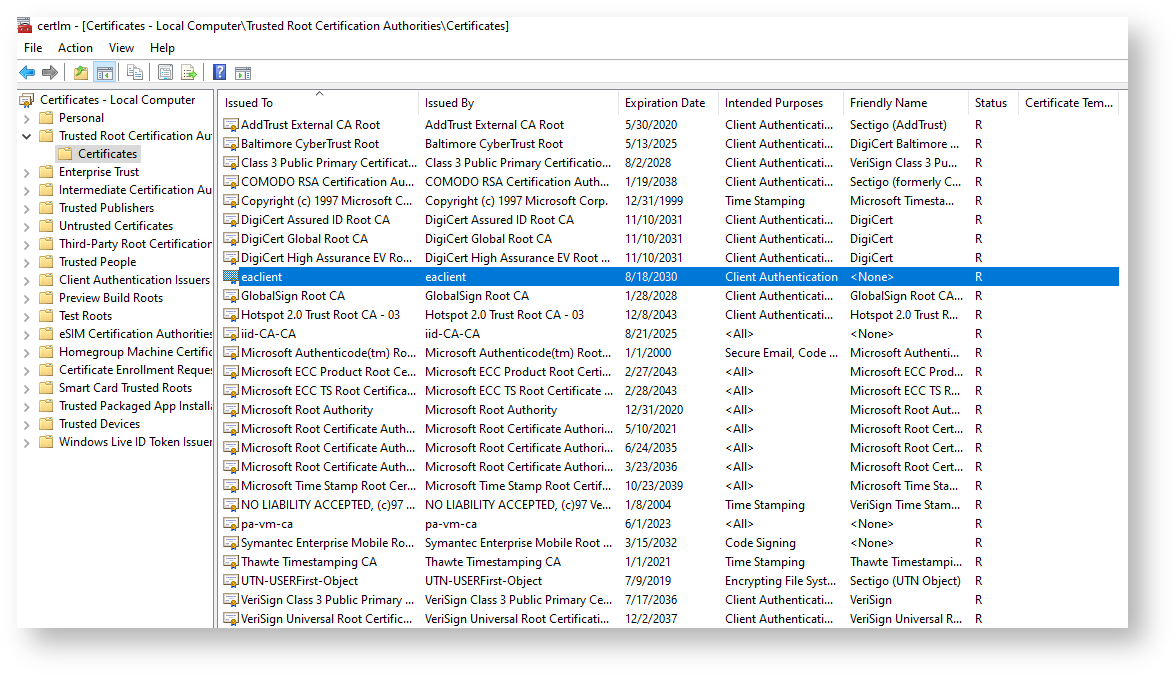The width and height of the screenshot is (1176, 676).
Task: Select the Untrusted Certificates folder
Action: click(x=115, y=226)
